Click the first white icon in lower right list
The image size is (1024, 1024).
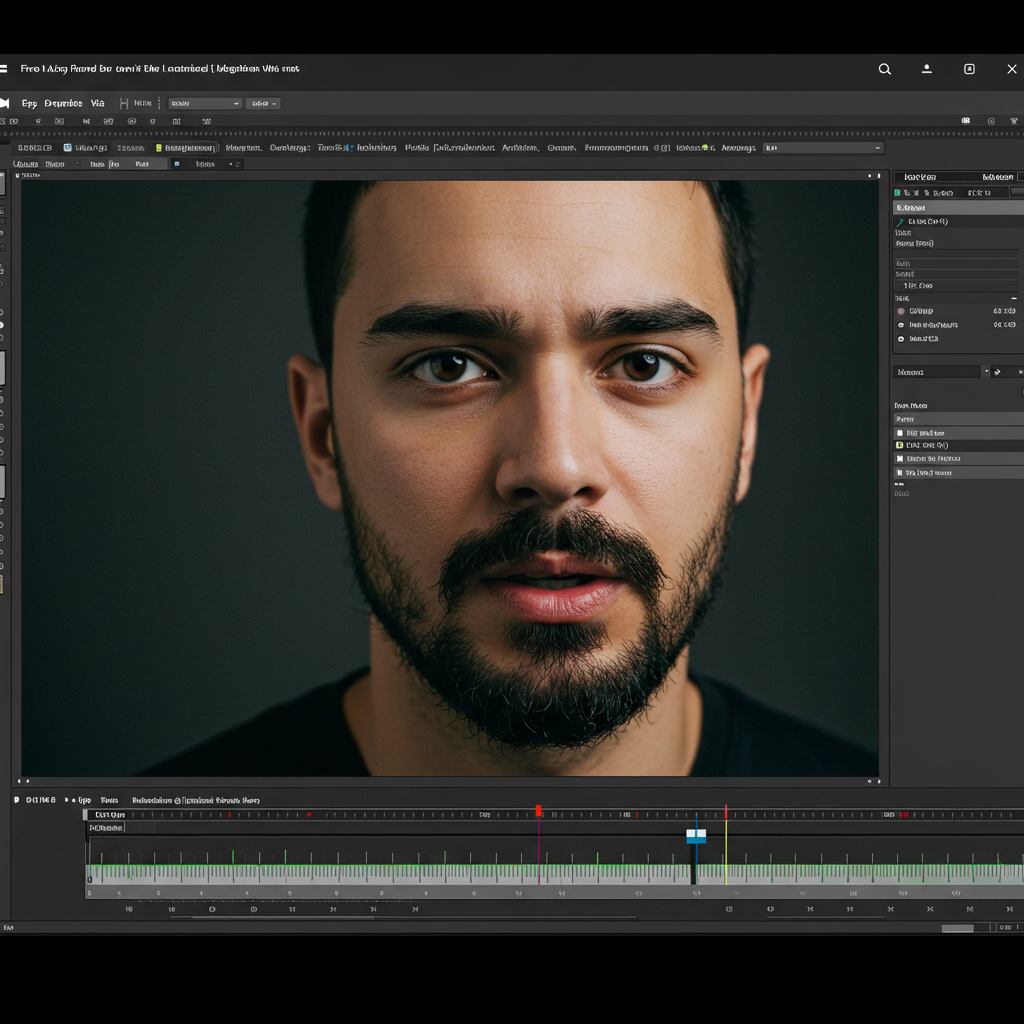[x=900, y=433]
